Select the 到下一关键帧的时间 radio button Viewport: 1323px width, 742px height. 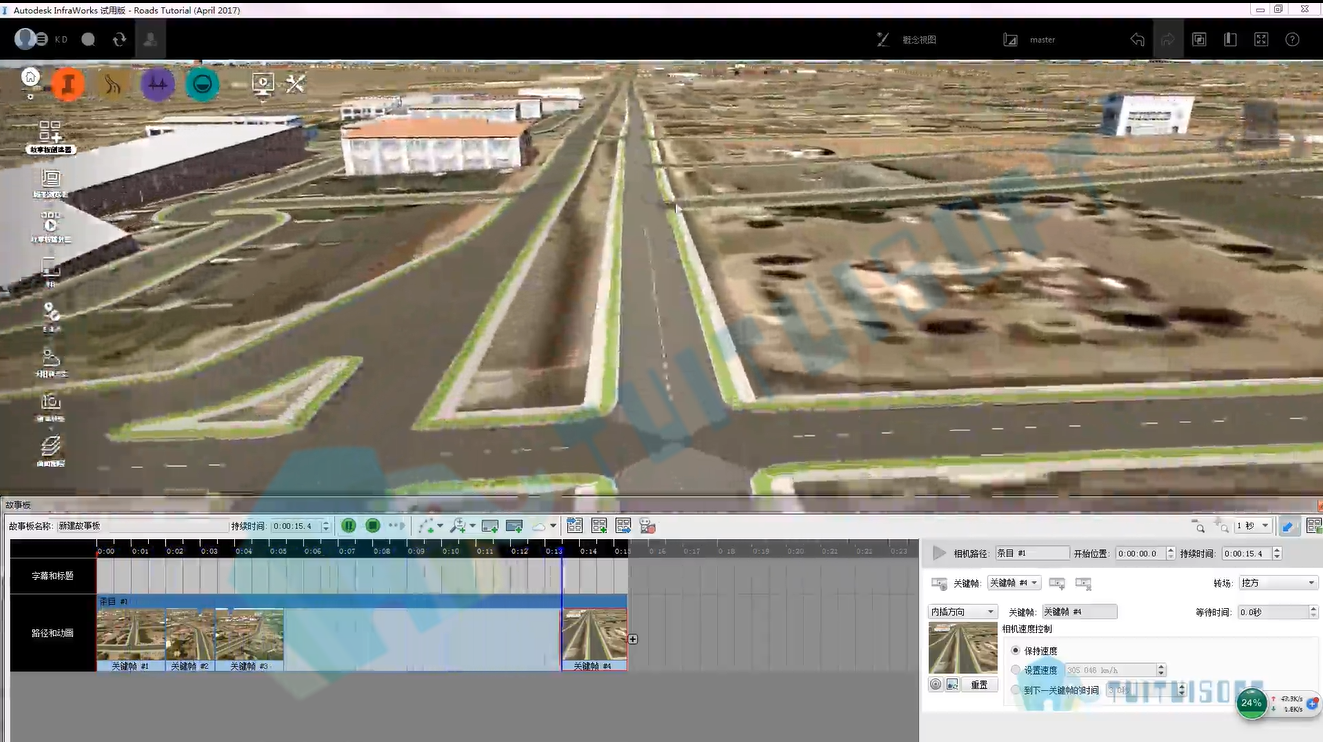[x=1016, y=690]
